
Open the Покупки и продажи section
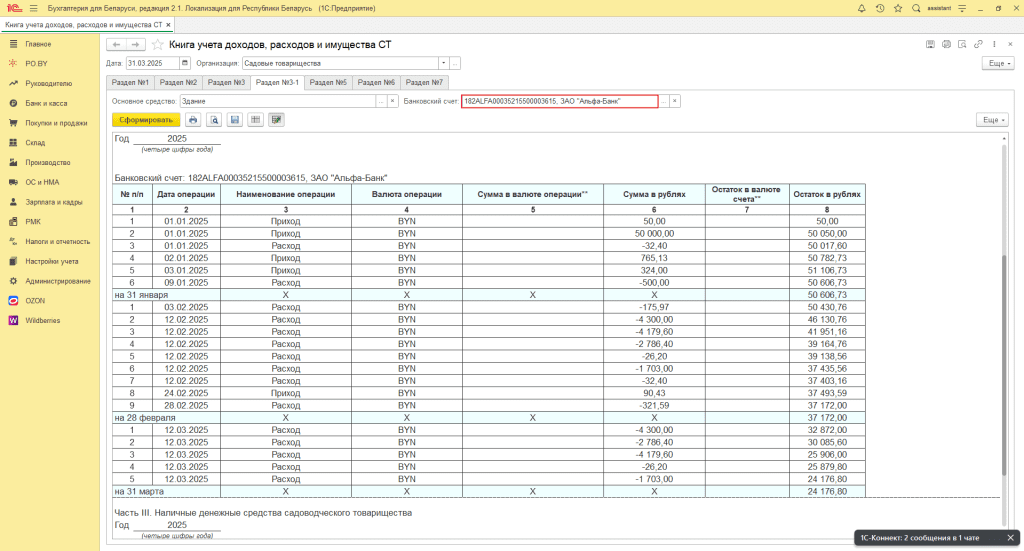[x=56, y=123]
